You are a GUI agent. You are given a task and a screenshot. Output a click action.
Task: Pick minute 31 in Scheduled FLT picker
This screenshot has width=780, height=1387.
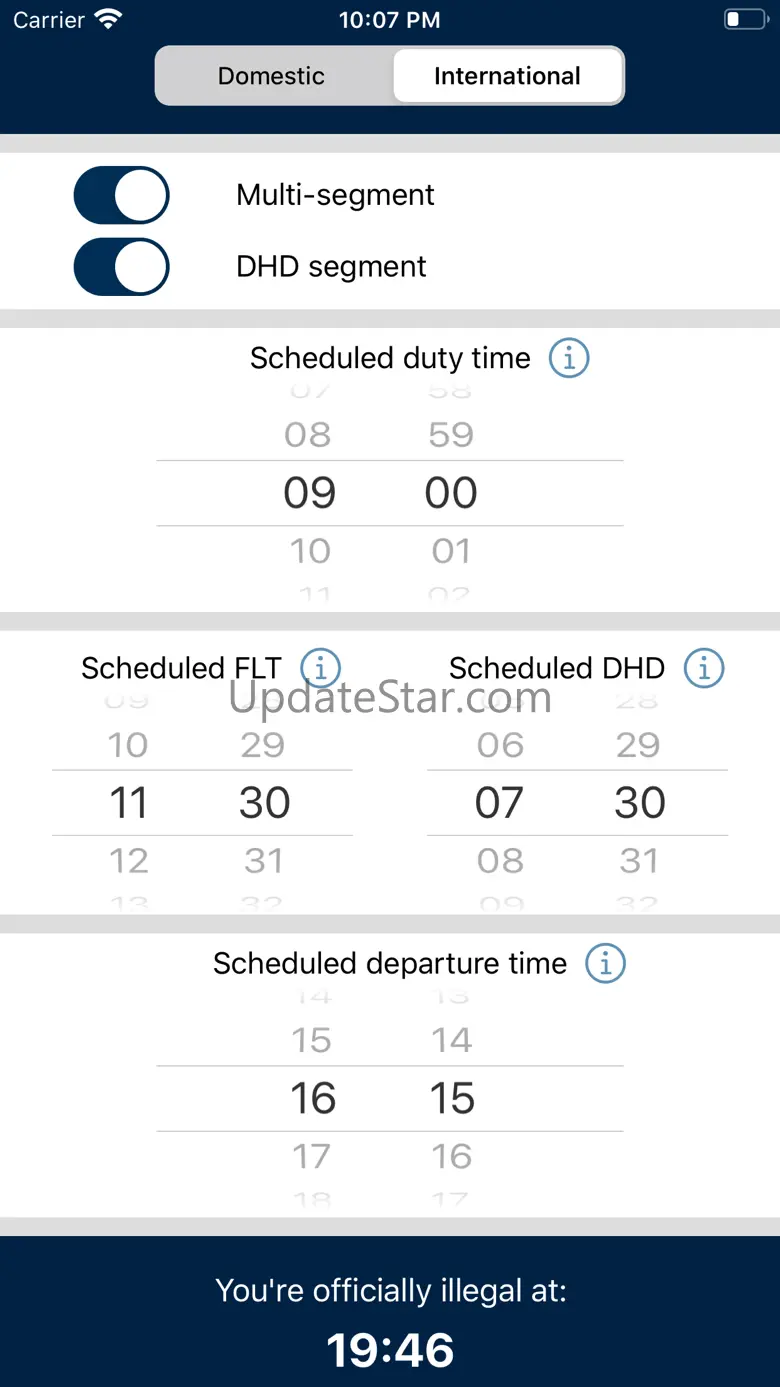(264, 861)
